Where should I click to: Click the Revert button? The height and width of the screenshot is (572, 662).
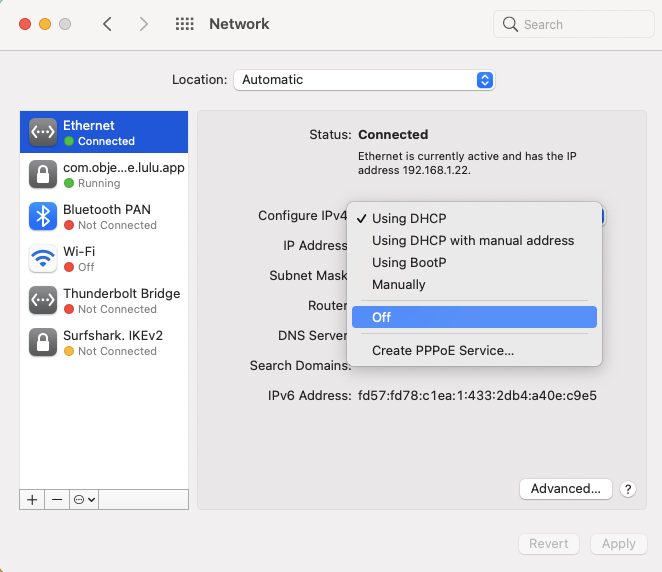pyautogui.click(x=548, y=544)
